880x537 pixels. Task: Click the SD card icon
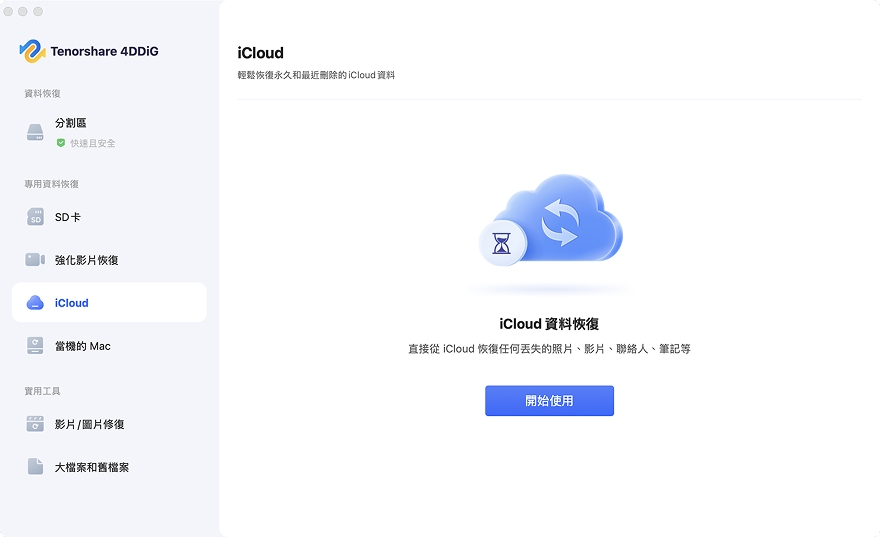35,217
